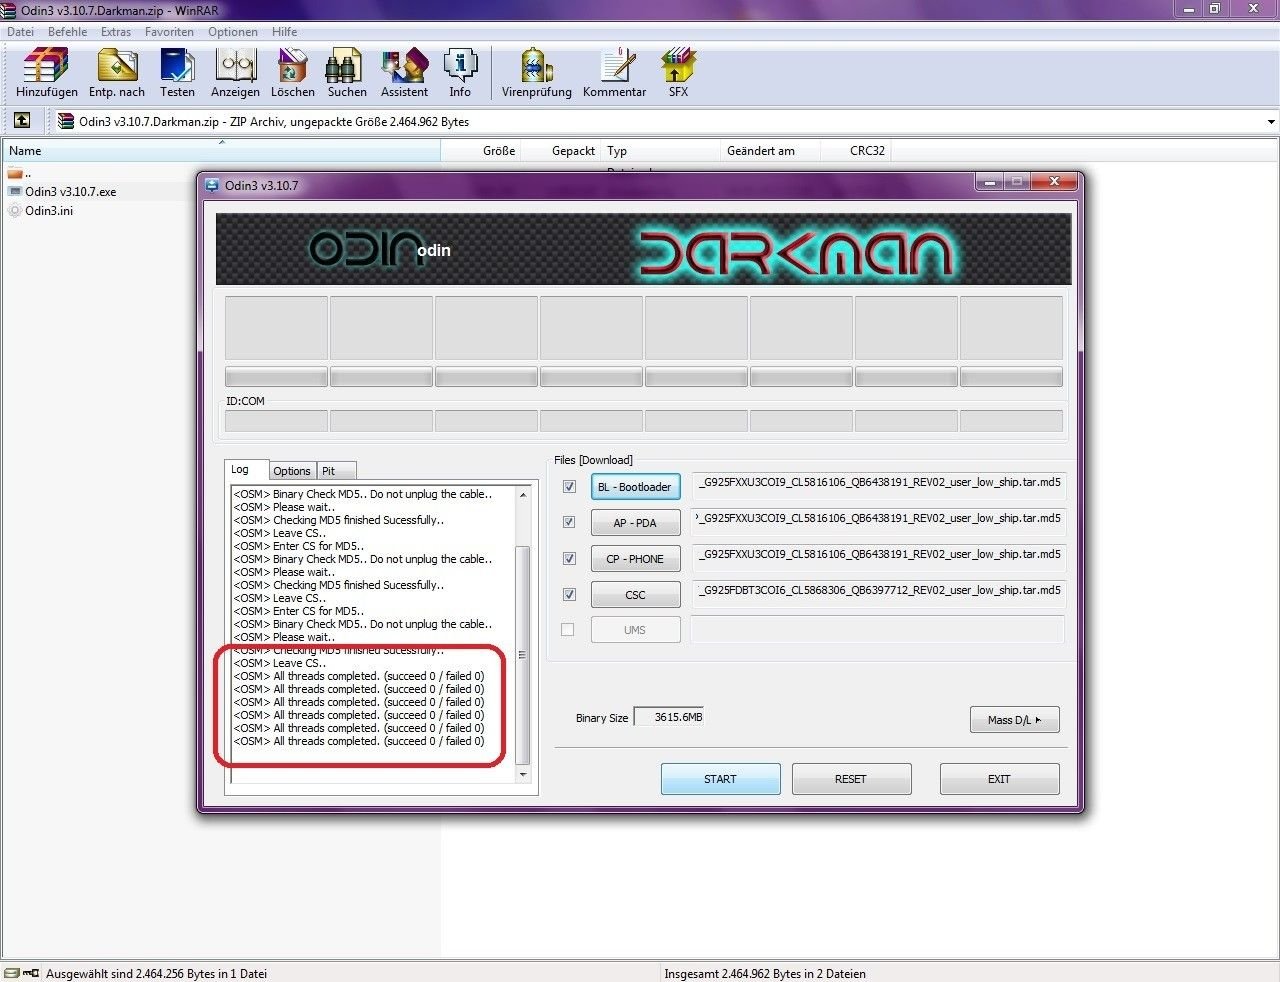The height and width of the screenshot is (982, 1280).
Task: Open the Datei menu
Action: tap(20, 32)
